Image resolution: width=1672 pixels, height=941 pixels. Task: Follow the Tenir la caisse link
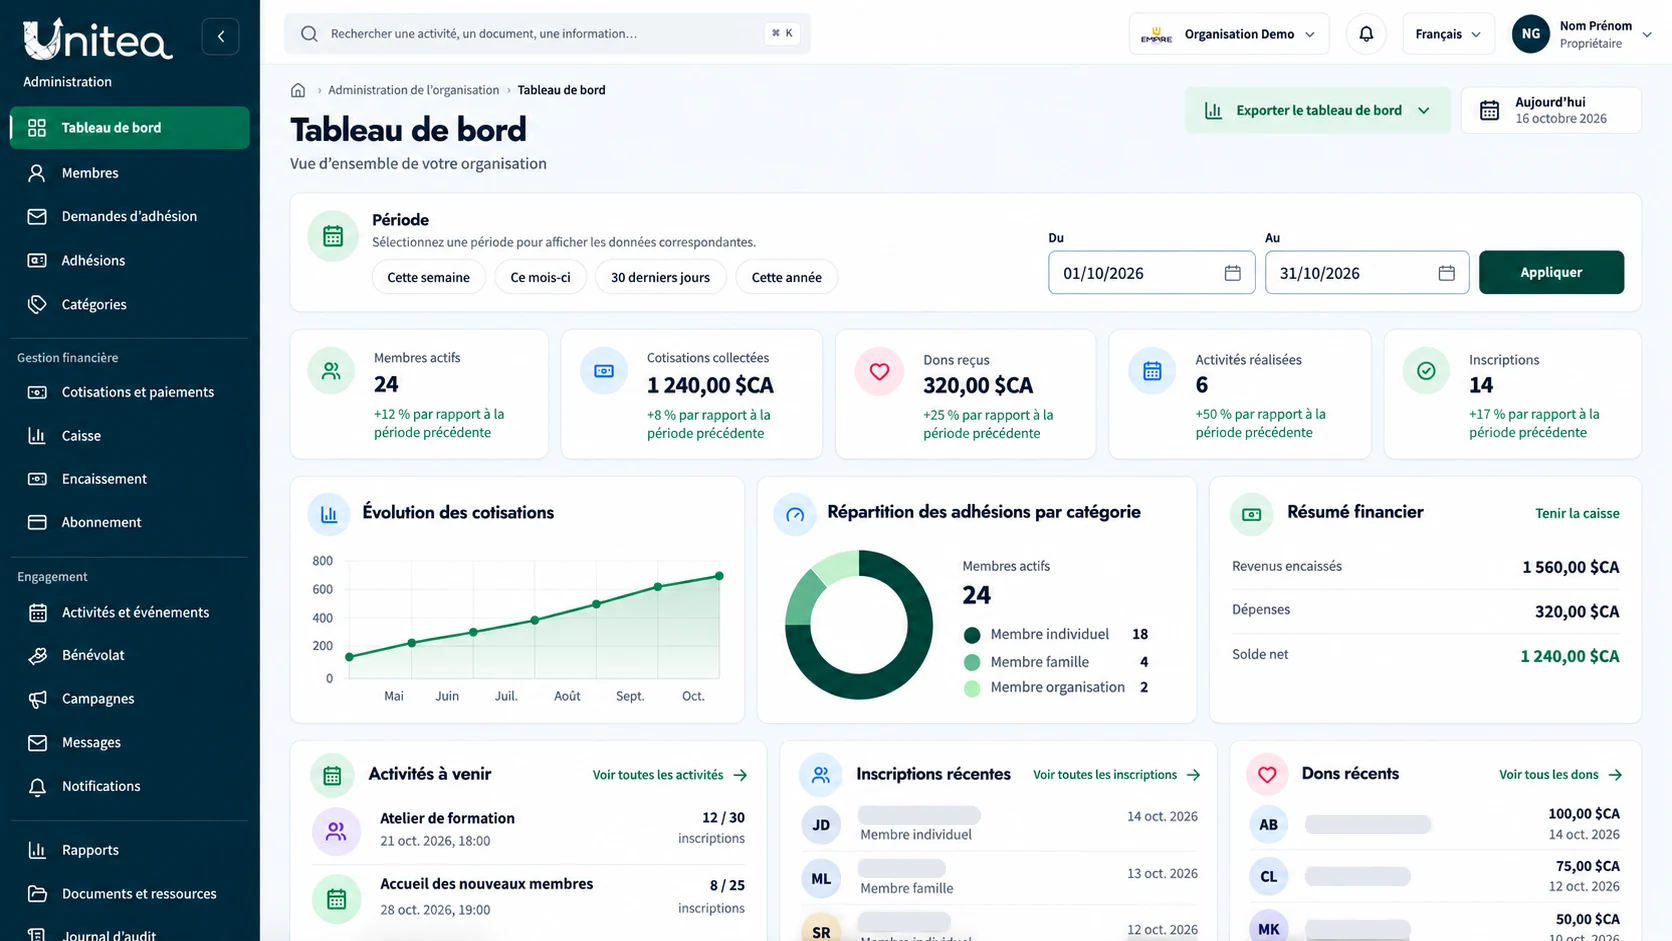[x=1577, y=513]
